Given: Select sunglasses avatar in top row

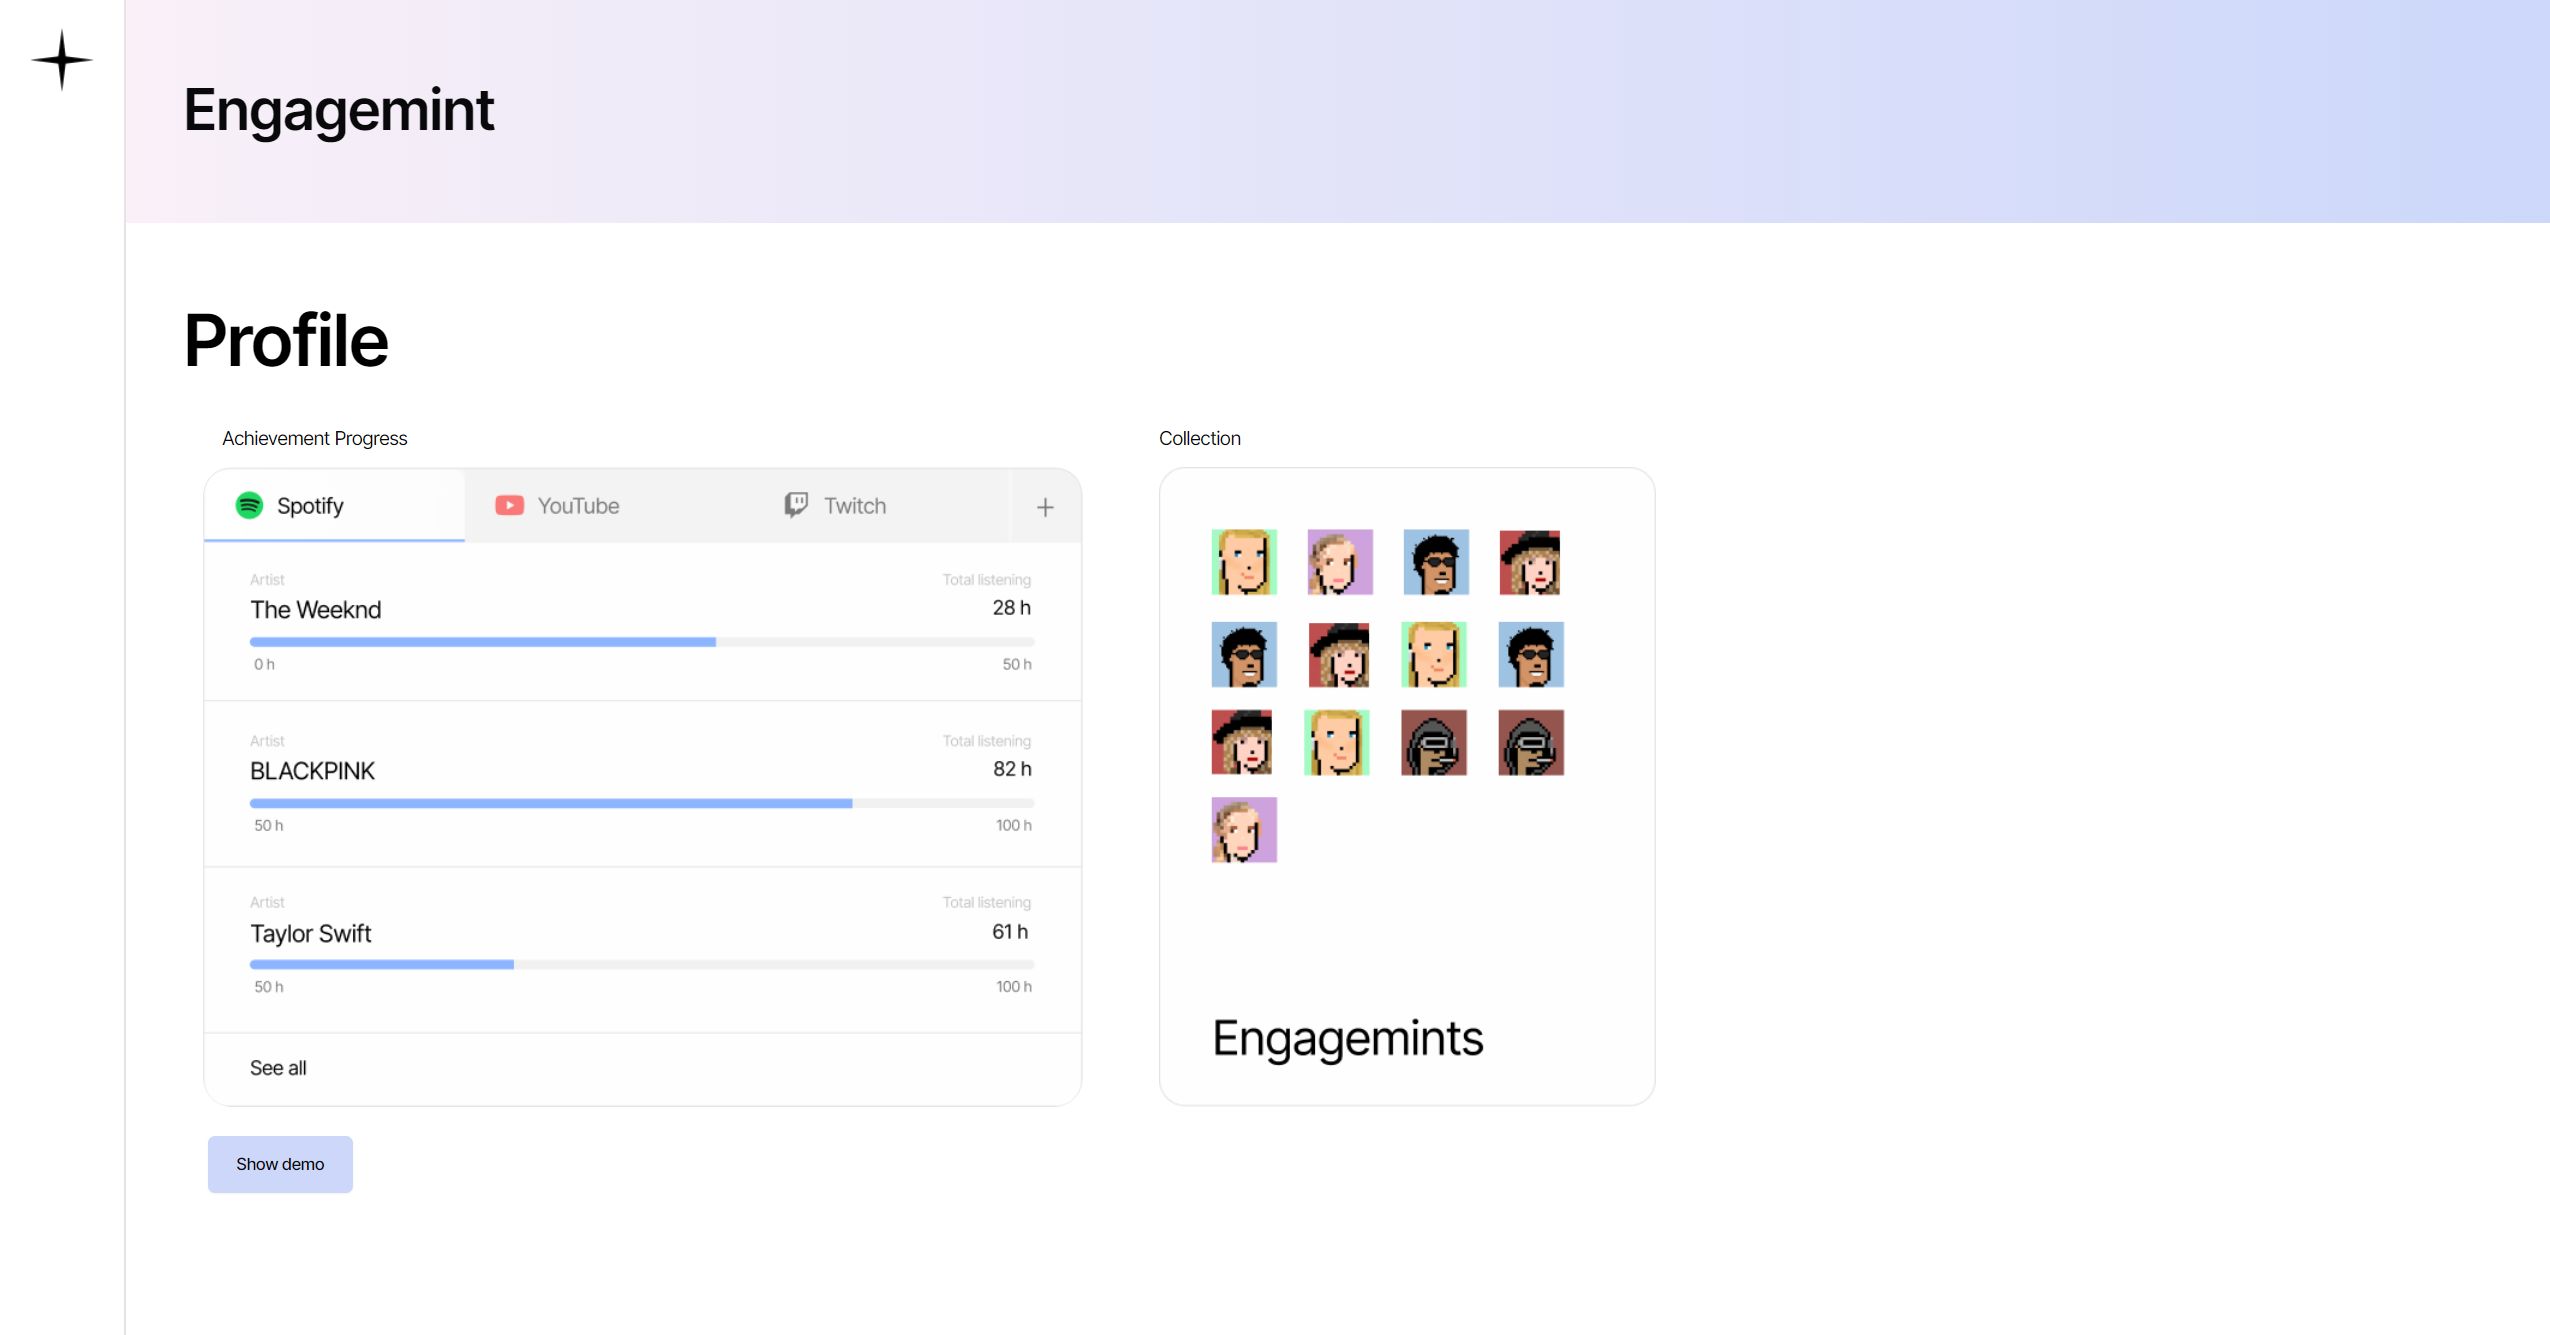Looking at the screenshot, I should [x=1436, y=562].
